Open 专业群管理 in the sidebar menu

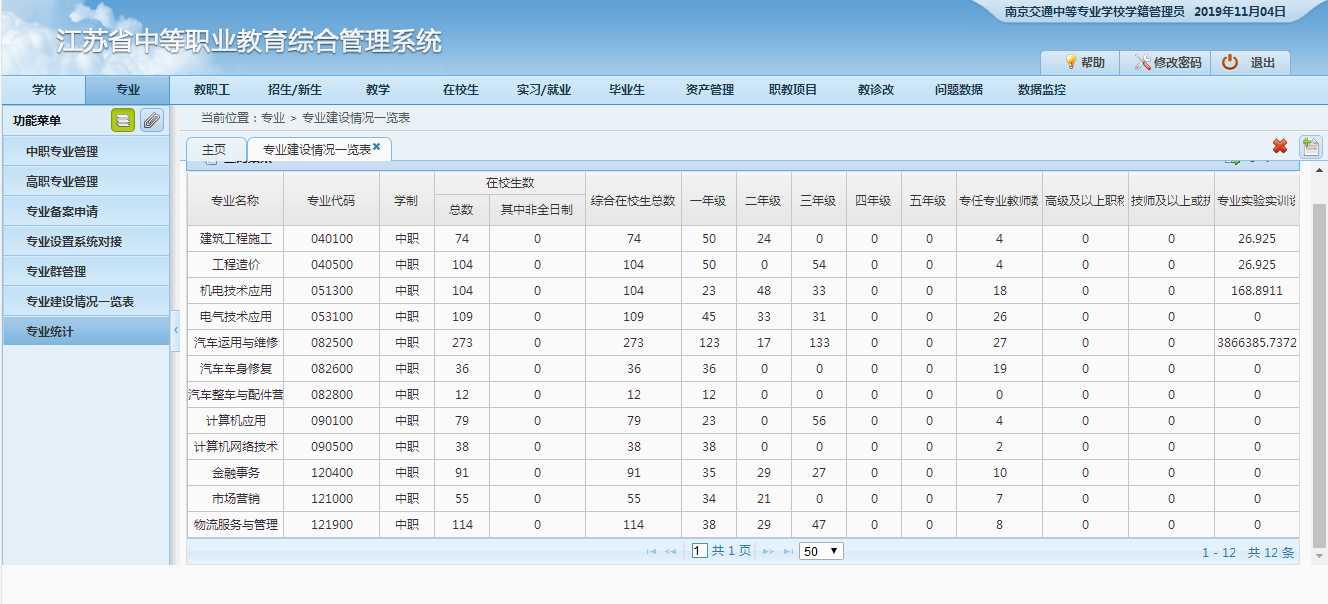click(56, 271)
